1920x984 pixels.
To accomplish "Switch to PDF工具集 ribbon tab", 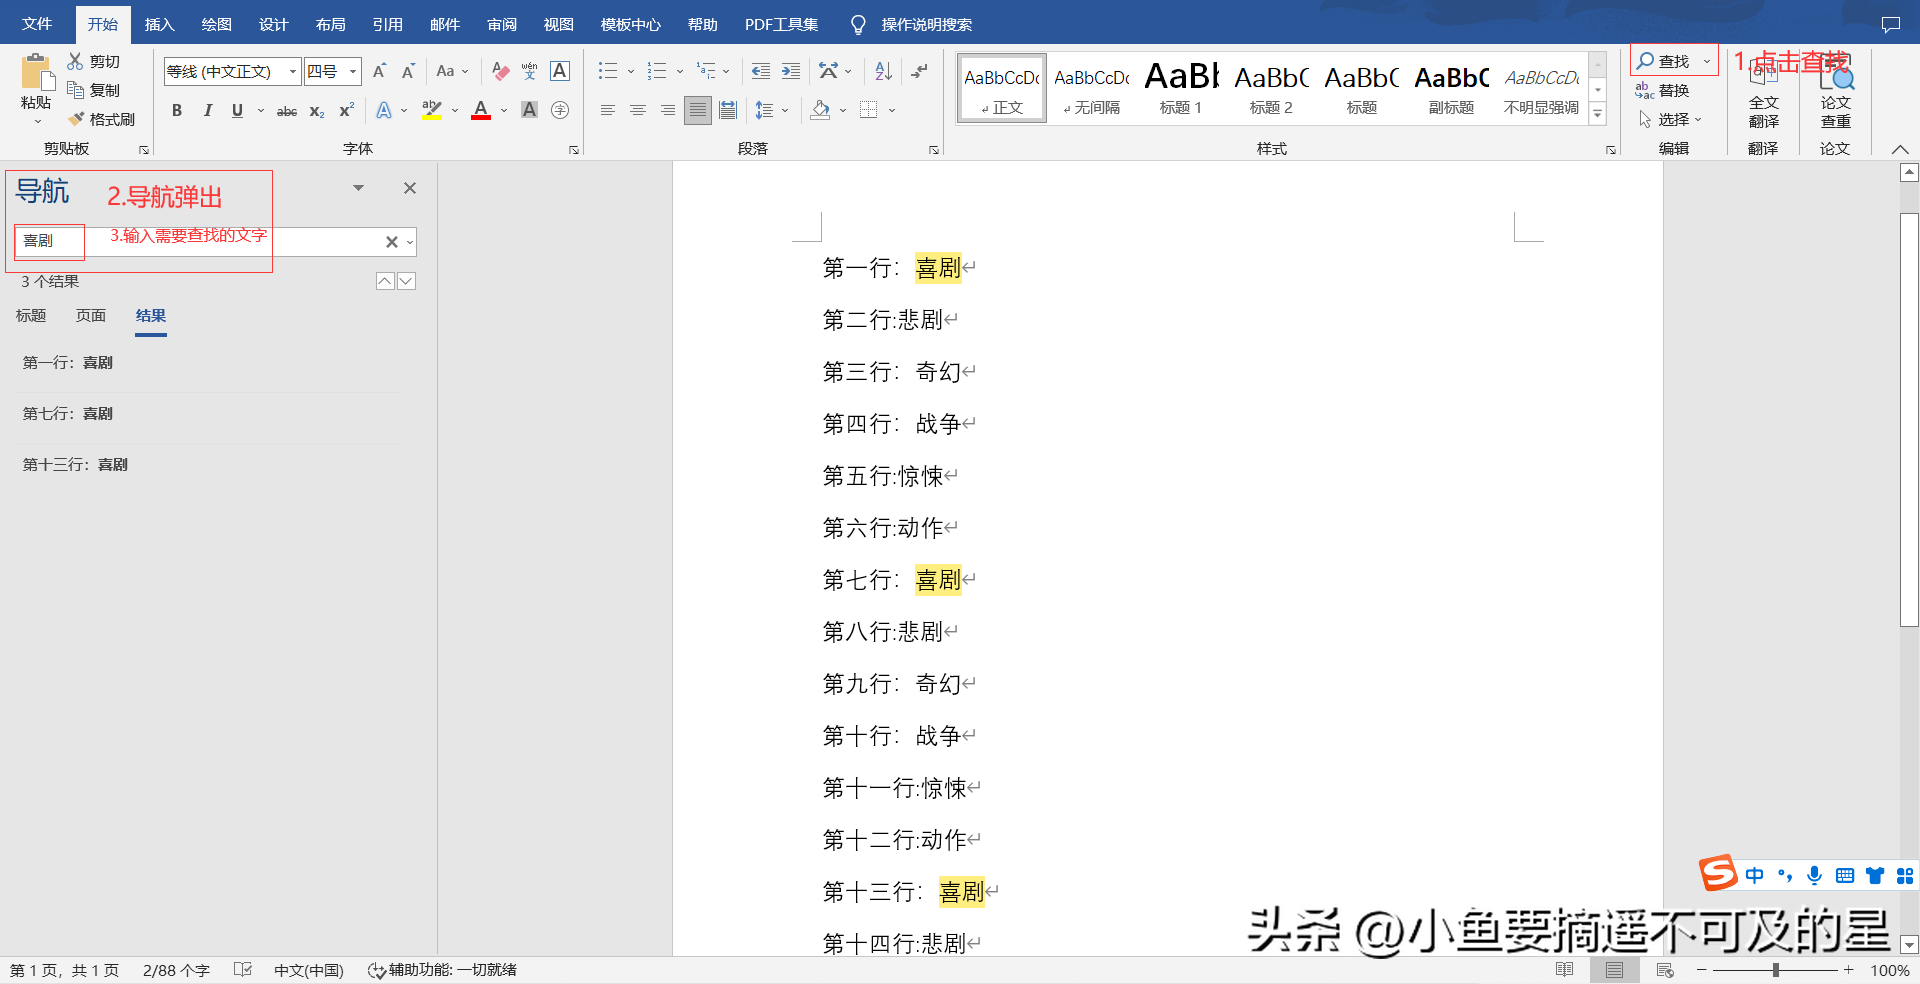I will click(x=781, y=24).
